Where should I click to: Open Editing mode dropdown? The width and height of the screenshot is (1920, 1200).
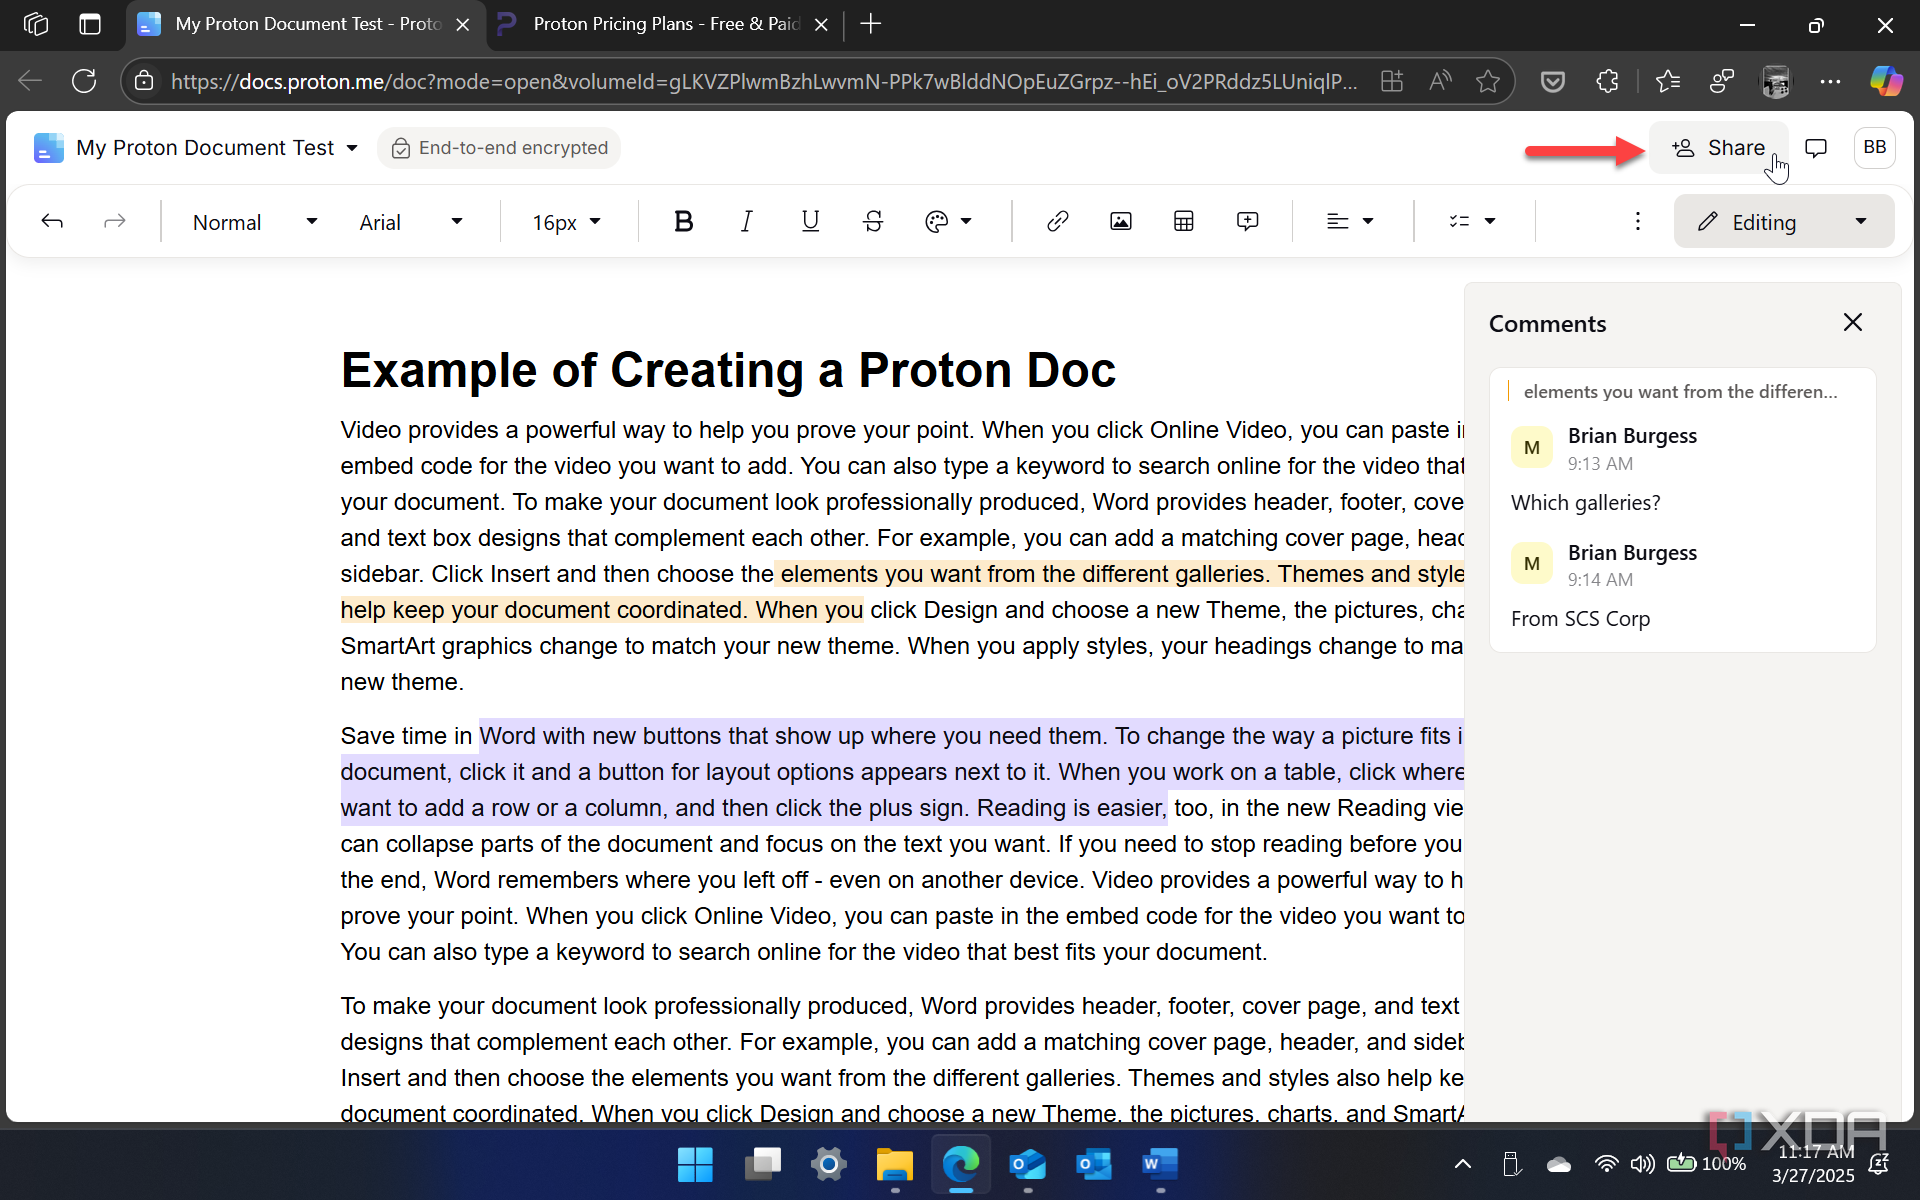[1783, 222]
